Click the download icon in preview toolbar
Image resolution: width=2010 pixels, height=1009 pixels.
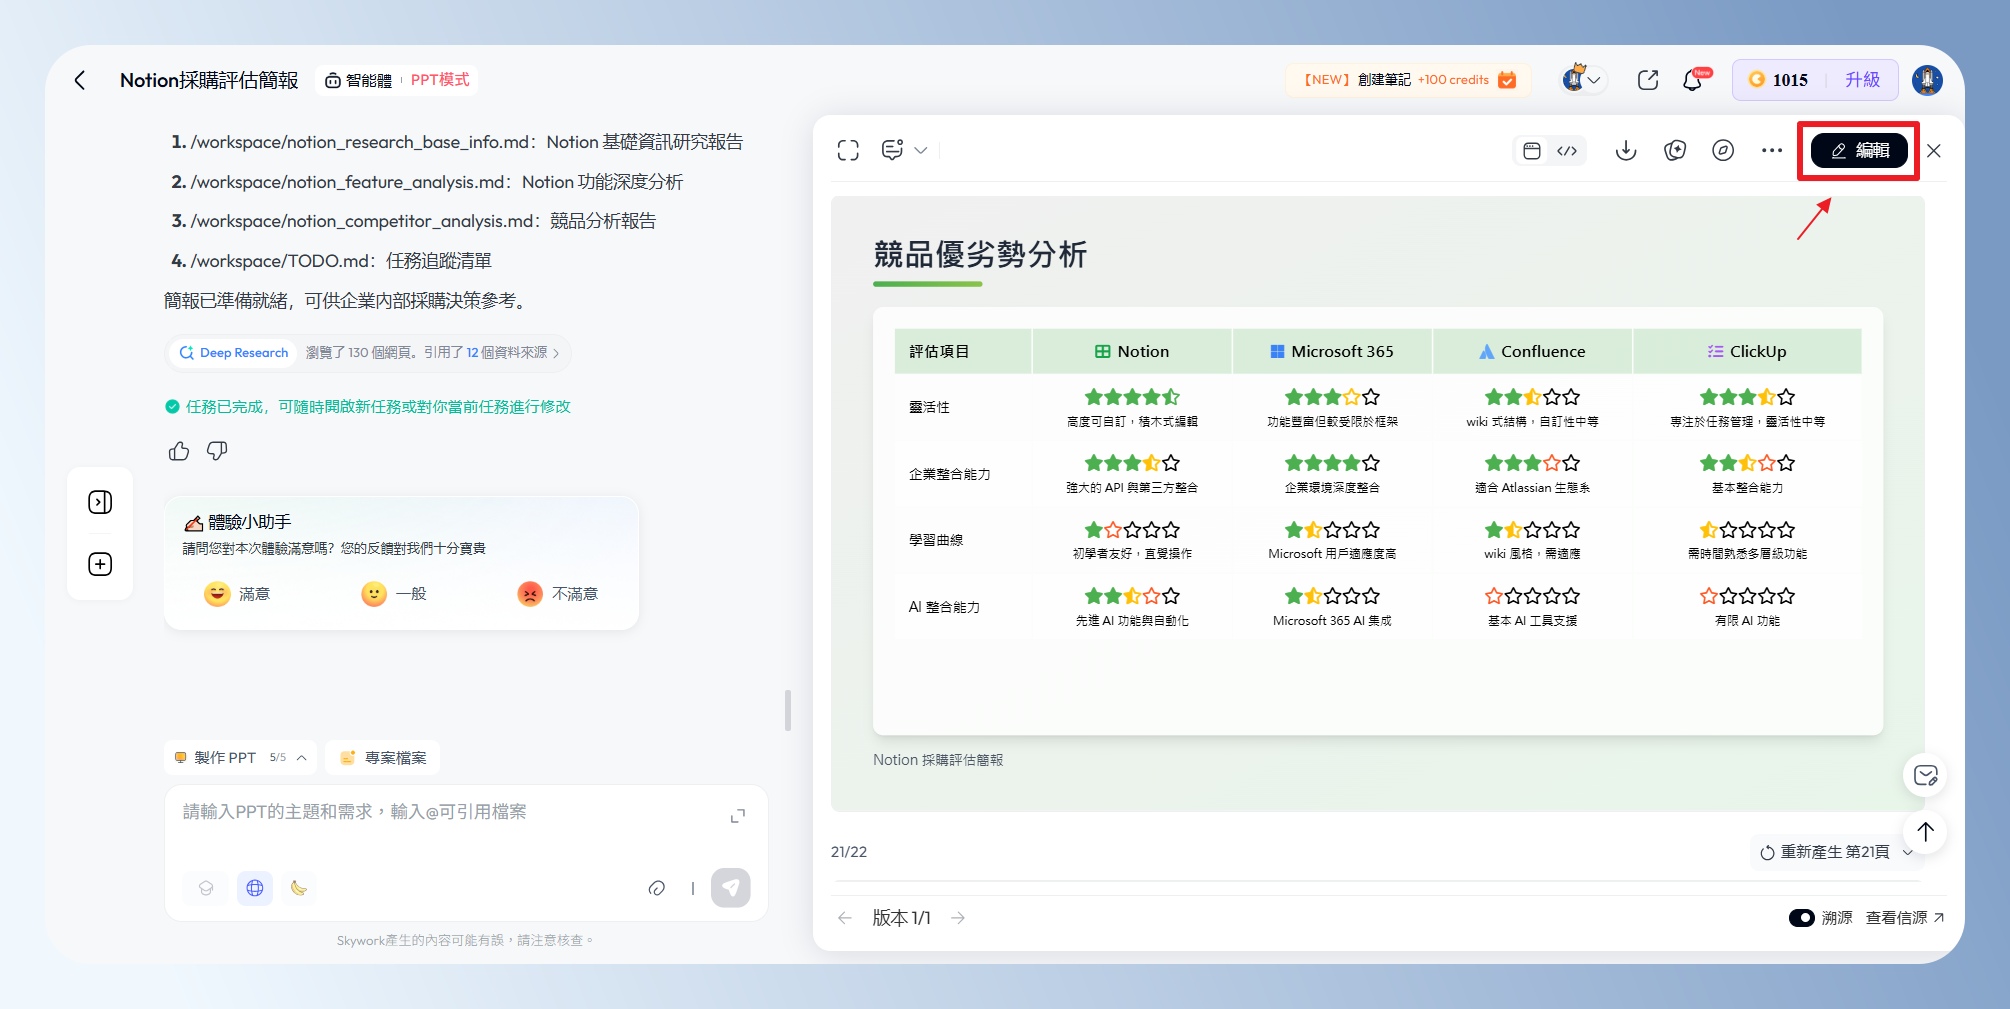click(1626, 150)
